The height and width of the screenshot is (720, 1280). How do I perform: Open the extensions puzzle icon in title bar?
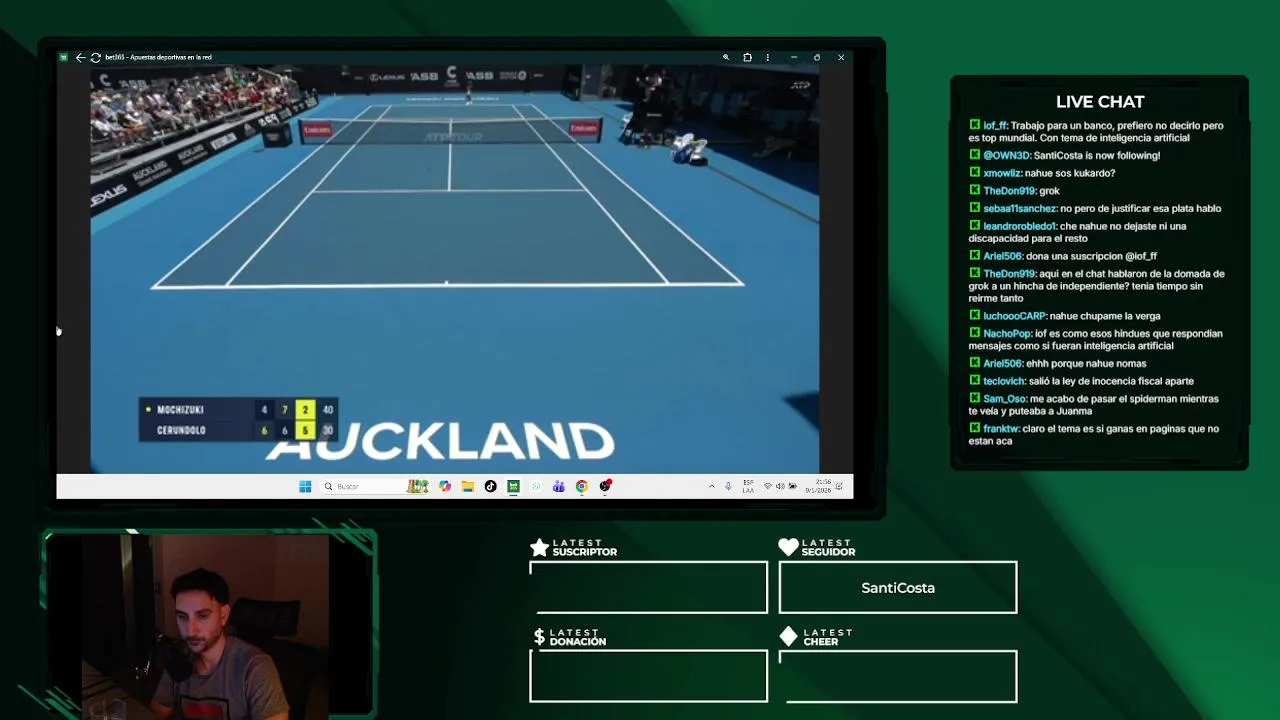747,57
